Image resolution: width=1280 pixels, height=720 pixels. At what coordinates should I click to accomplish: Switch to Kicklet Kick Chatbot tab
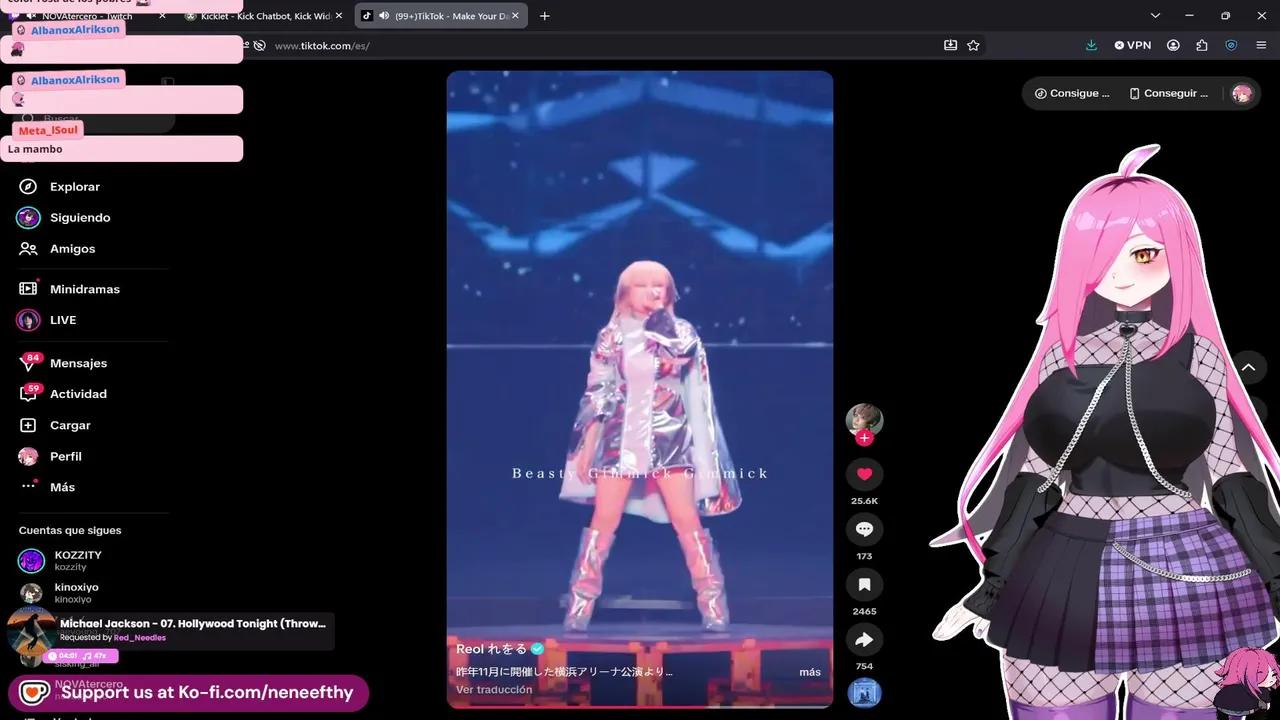(265, 16)
